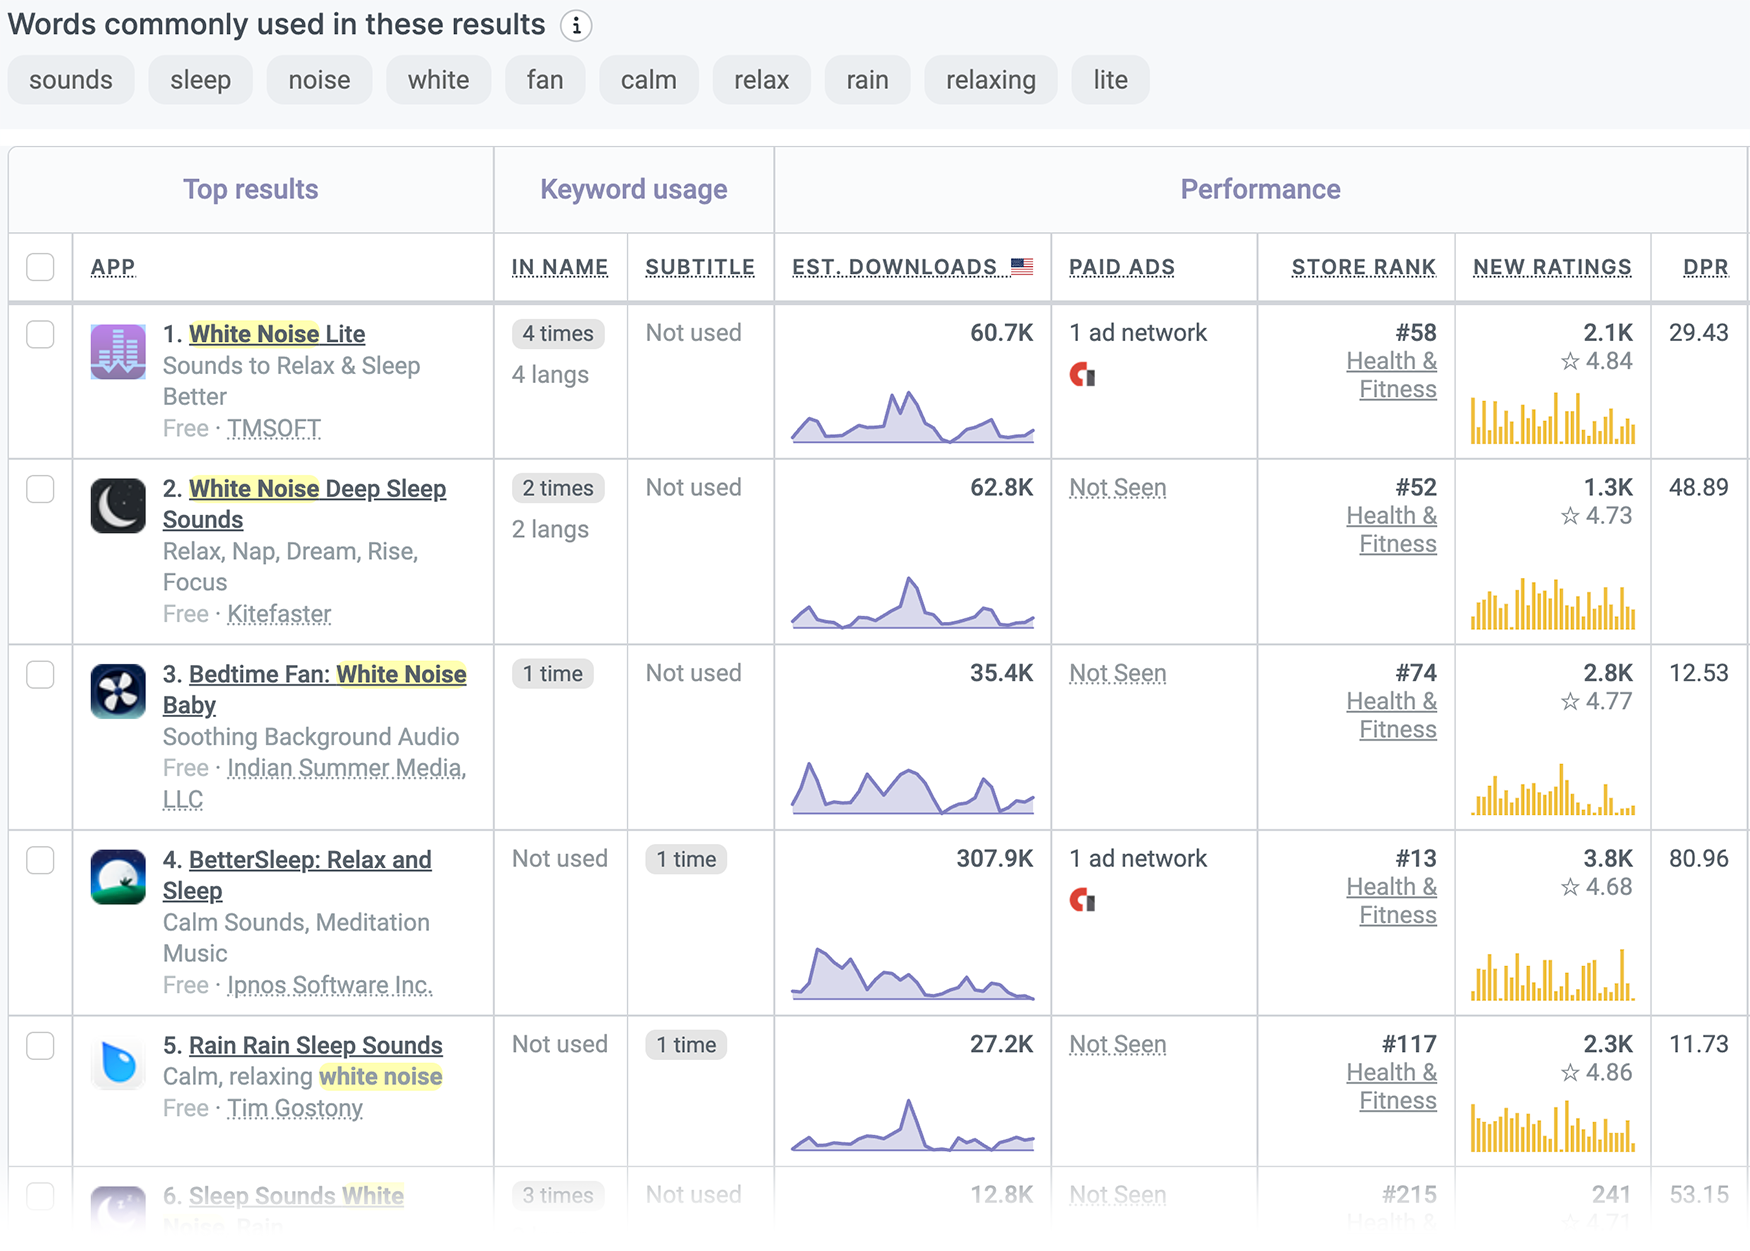Click the '2 times' in-name badge
The image size is (1750, 1251).
(558, 488)
